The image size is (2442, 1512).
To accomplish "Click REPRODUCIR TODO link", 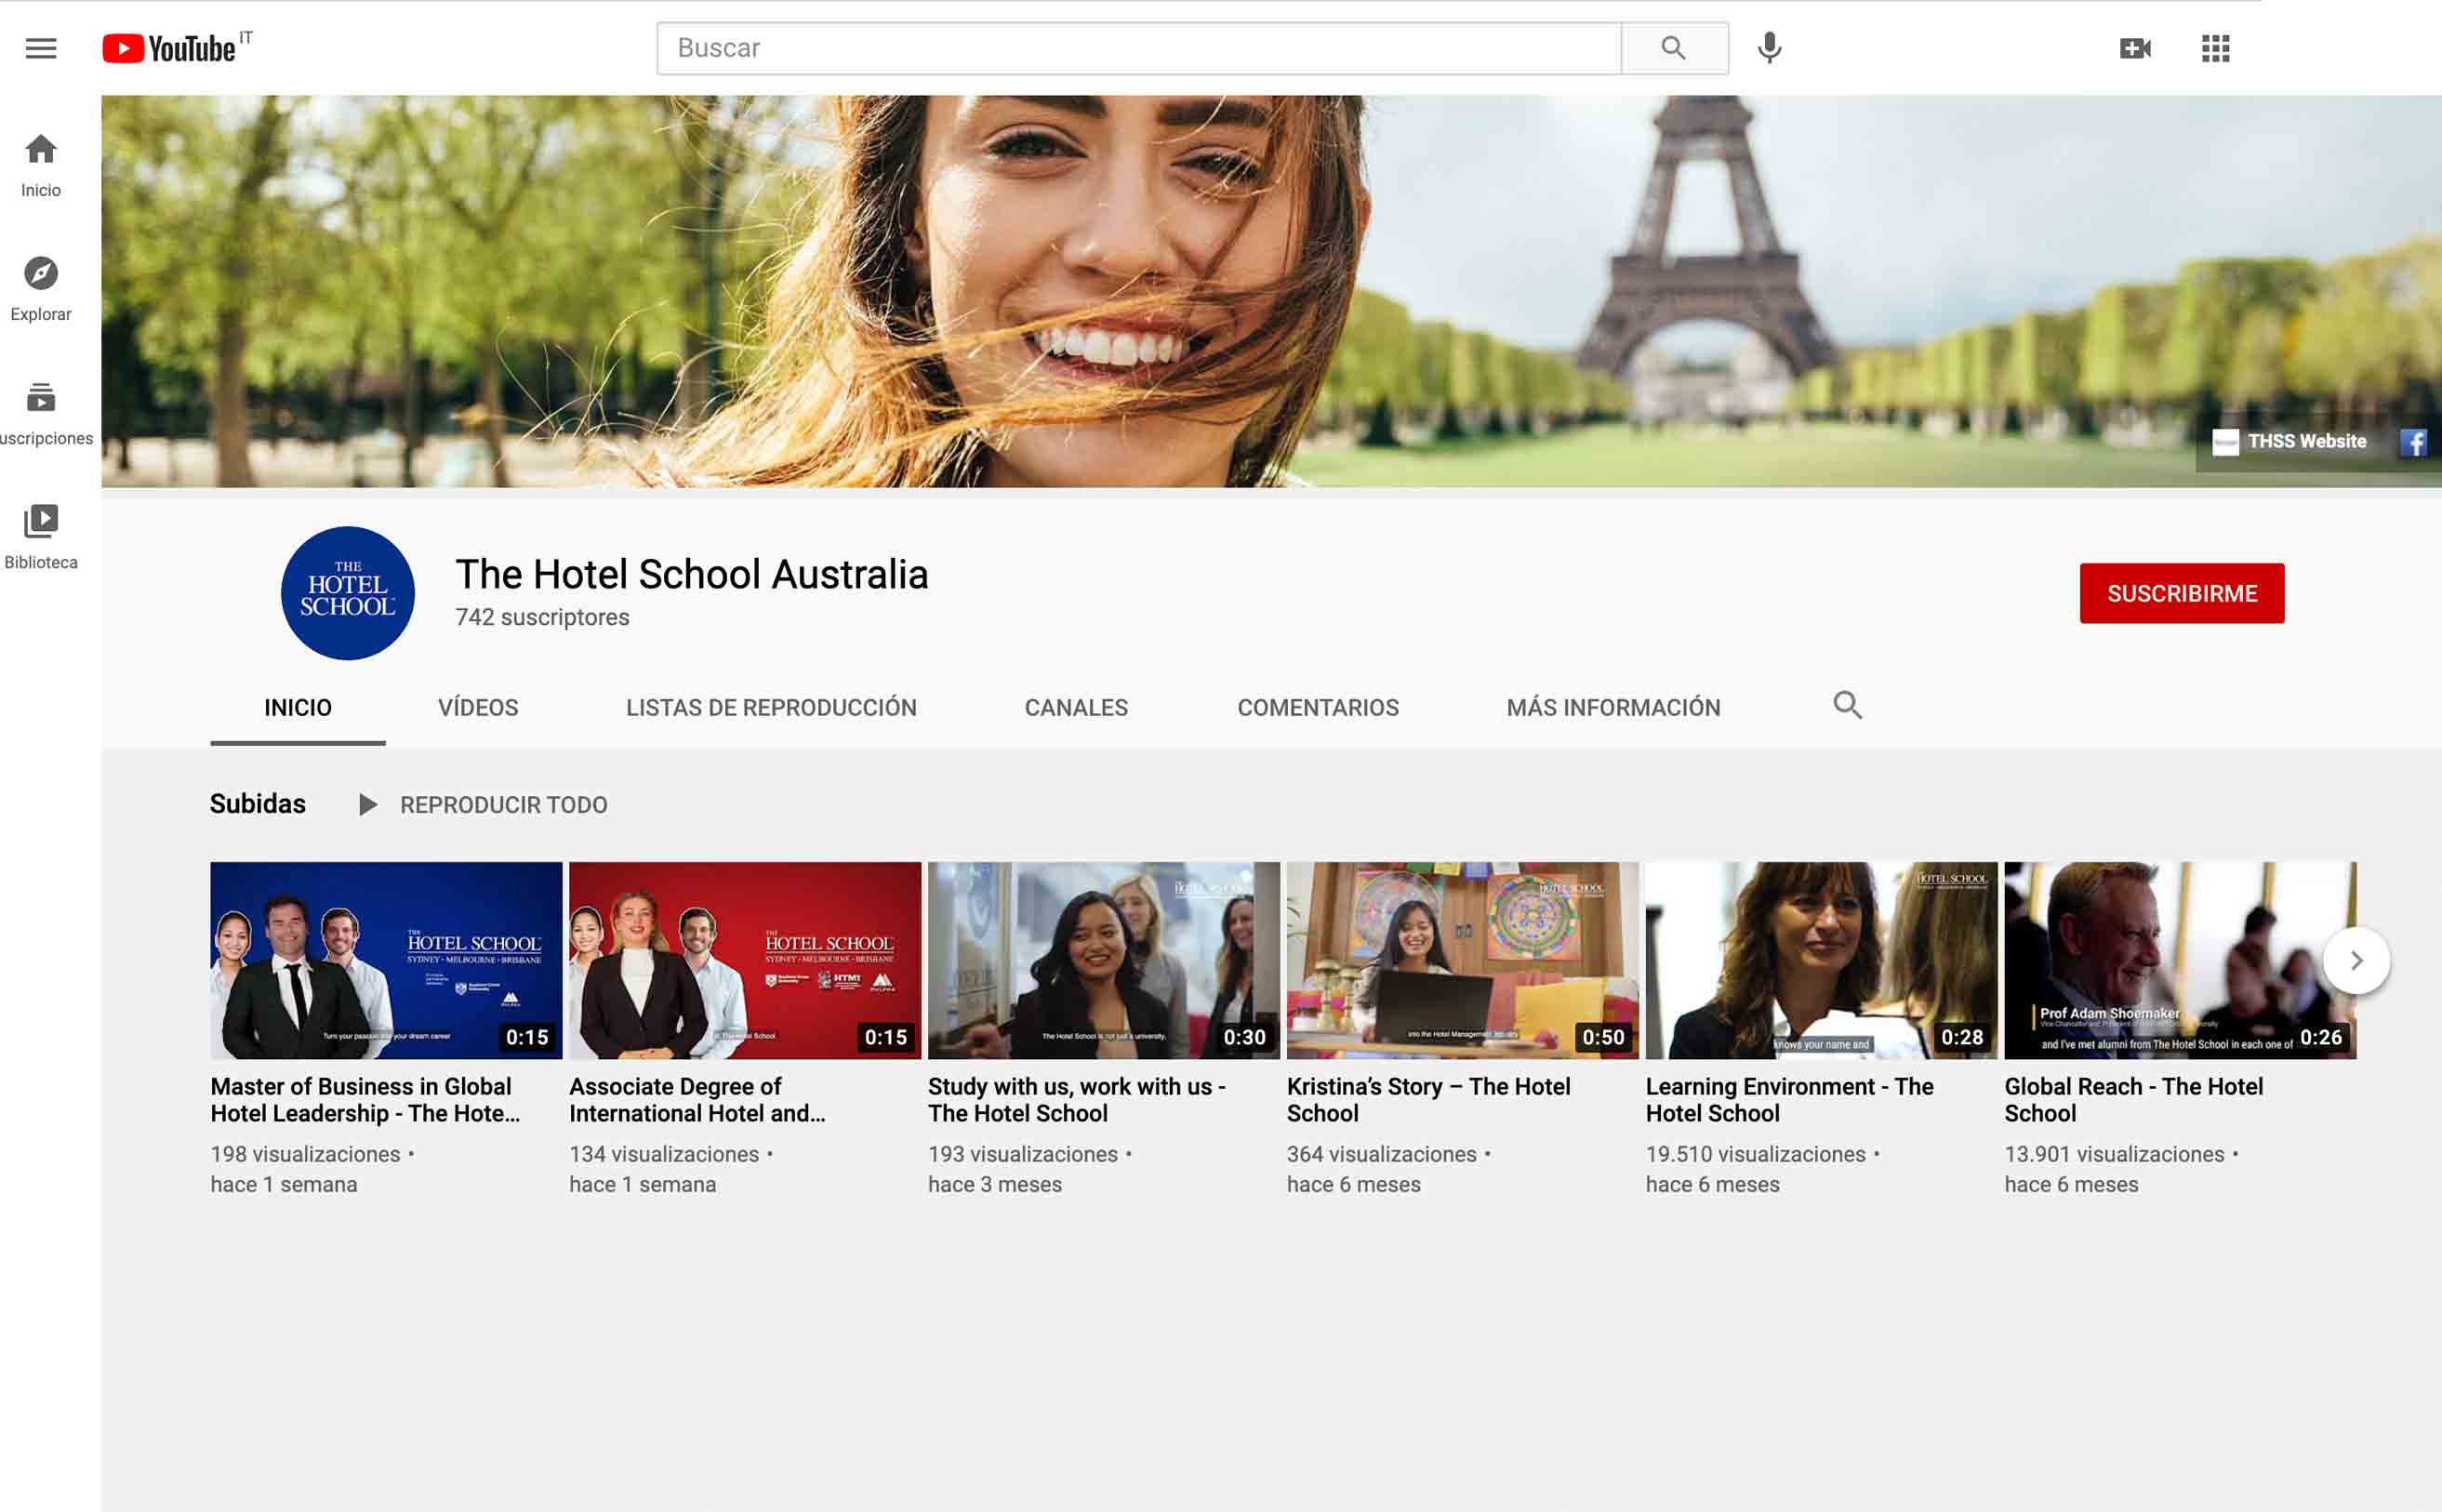I will [x=504, y=805].
